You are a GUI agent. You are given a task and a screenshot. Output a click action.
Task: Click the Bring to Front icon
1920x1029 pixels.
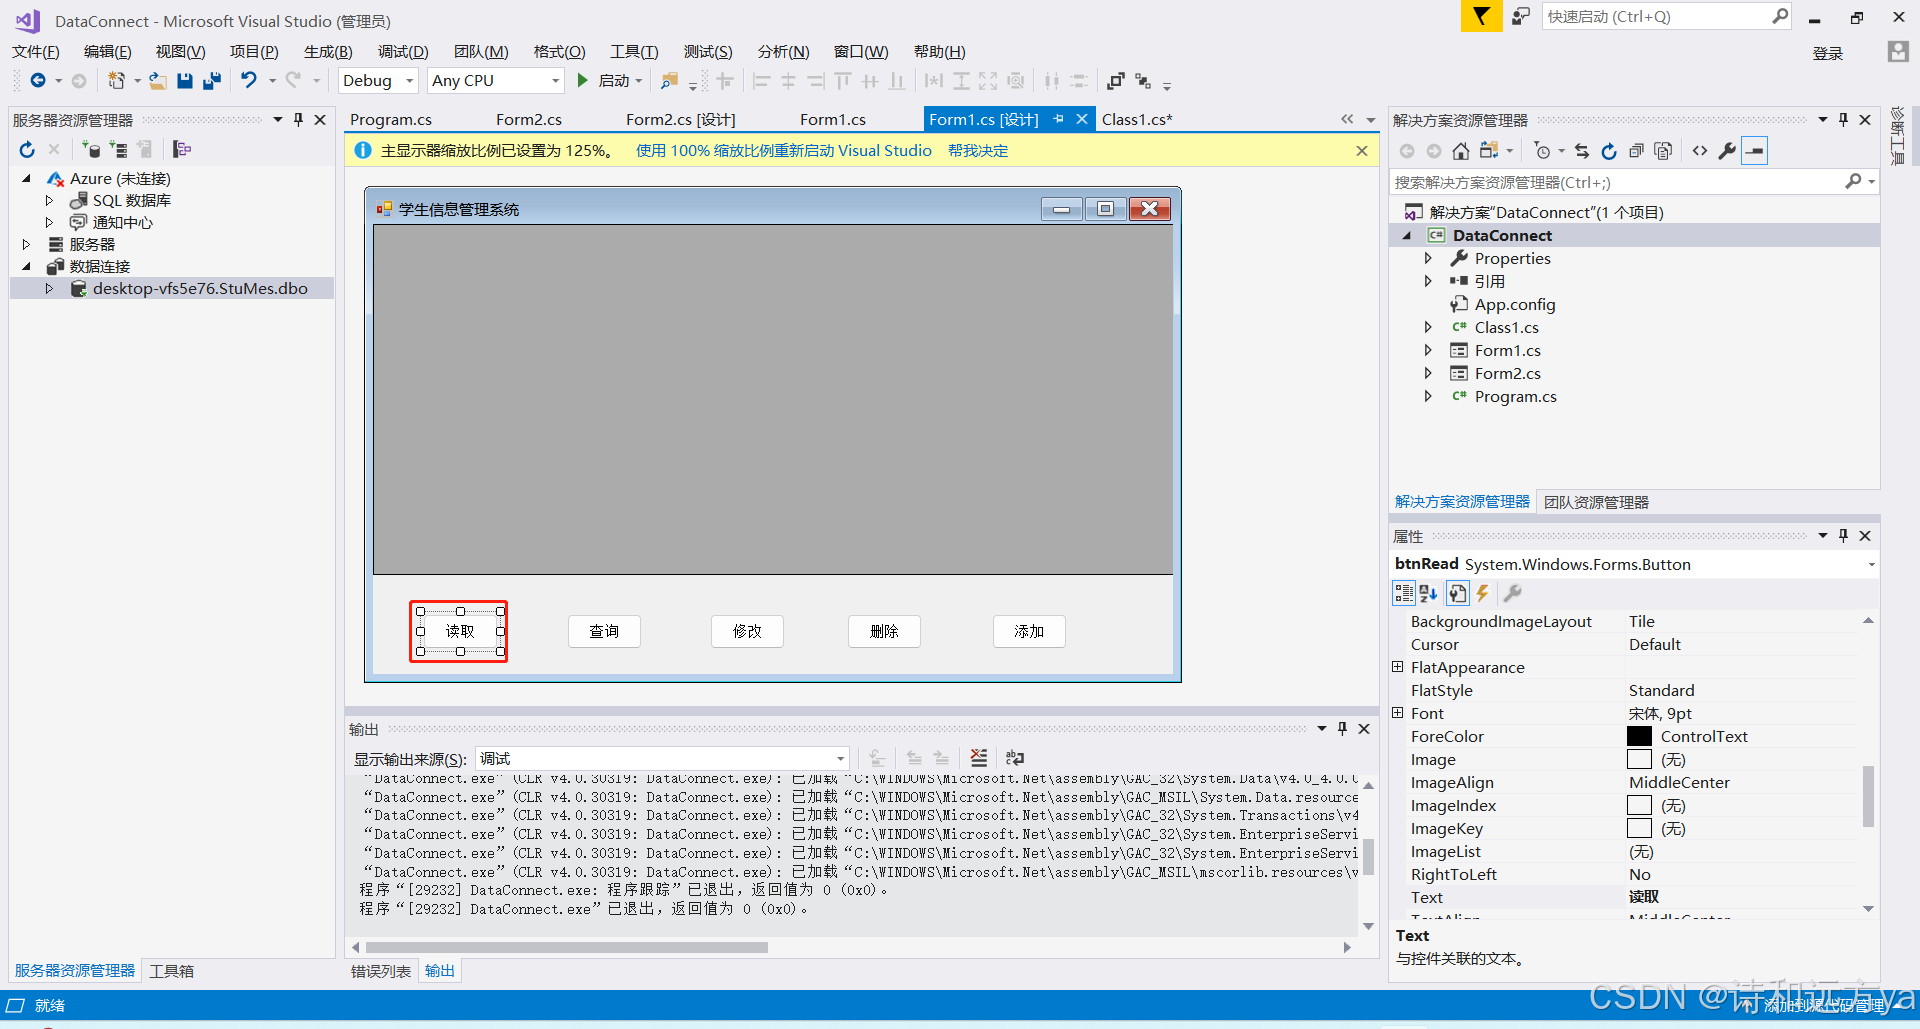click(x=1116, y=81)
